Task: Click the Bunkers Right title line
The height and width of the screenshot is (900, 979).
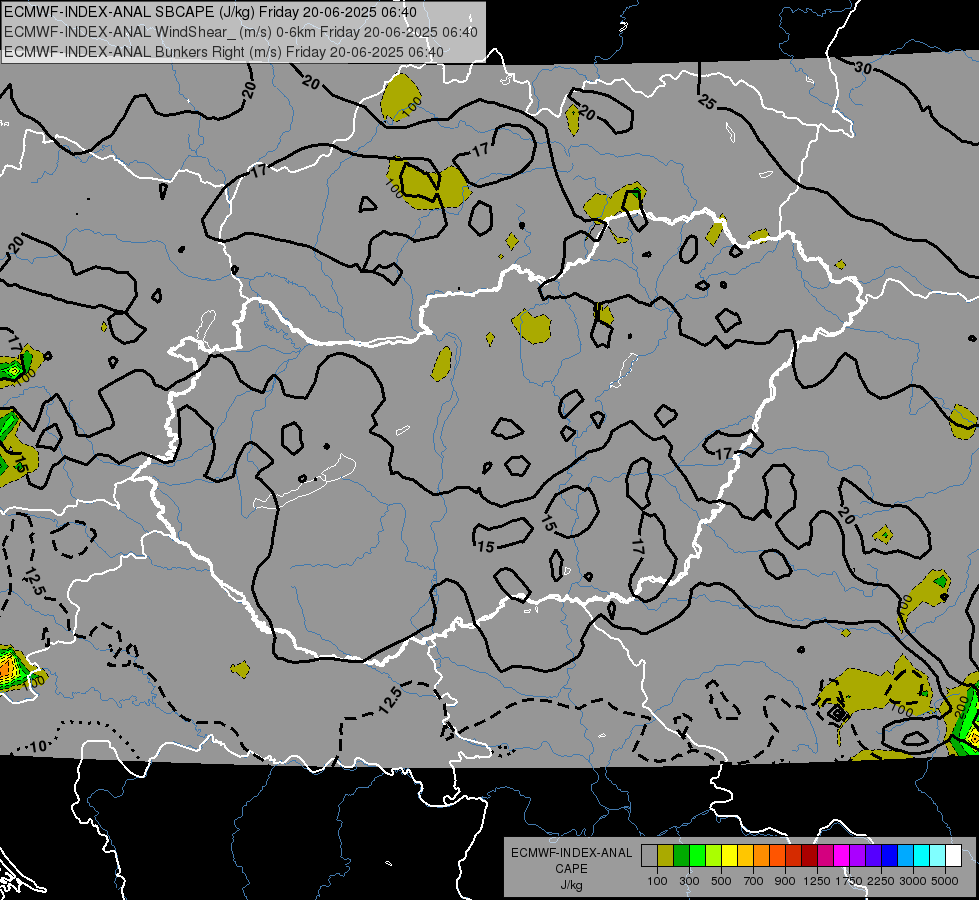Action: click(224, 52)
